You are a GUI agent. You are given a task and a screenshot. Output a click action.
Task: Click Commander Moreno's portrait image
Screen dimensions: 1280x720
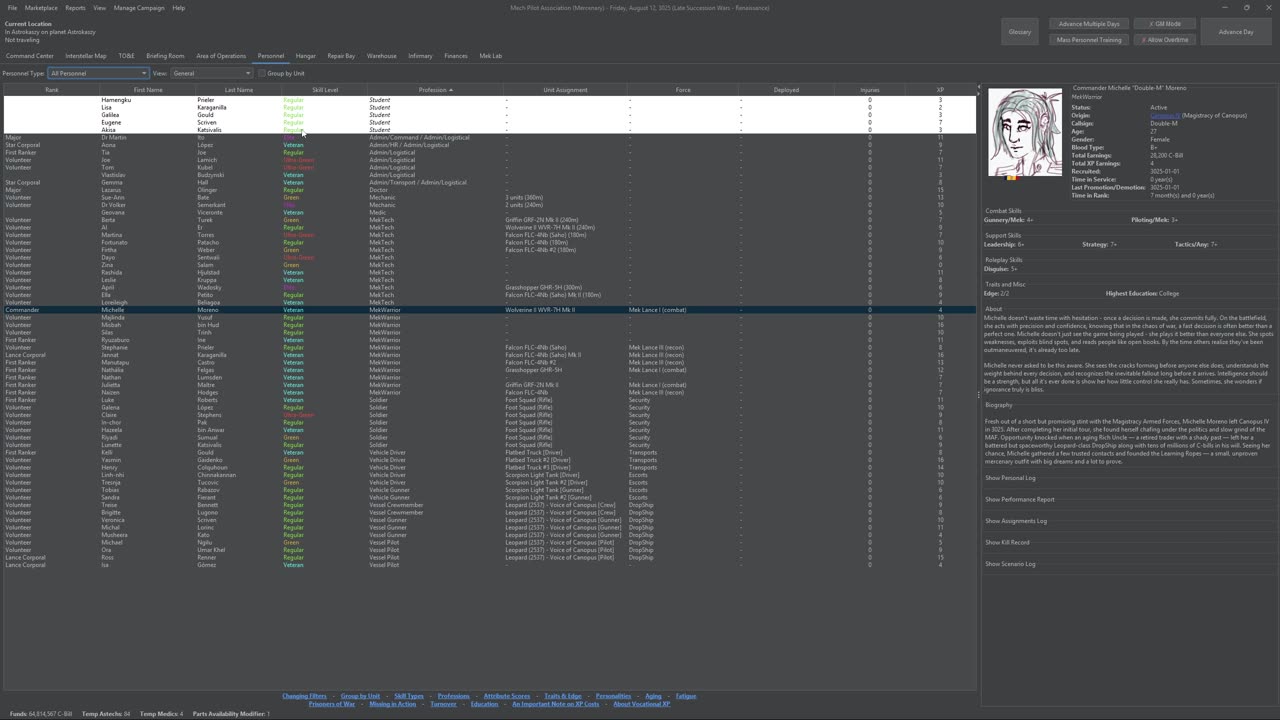tap(1025, 133)
